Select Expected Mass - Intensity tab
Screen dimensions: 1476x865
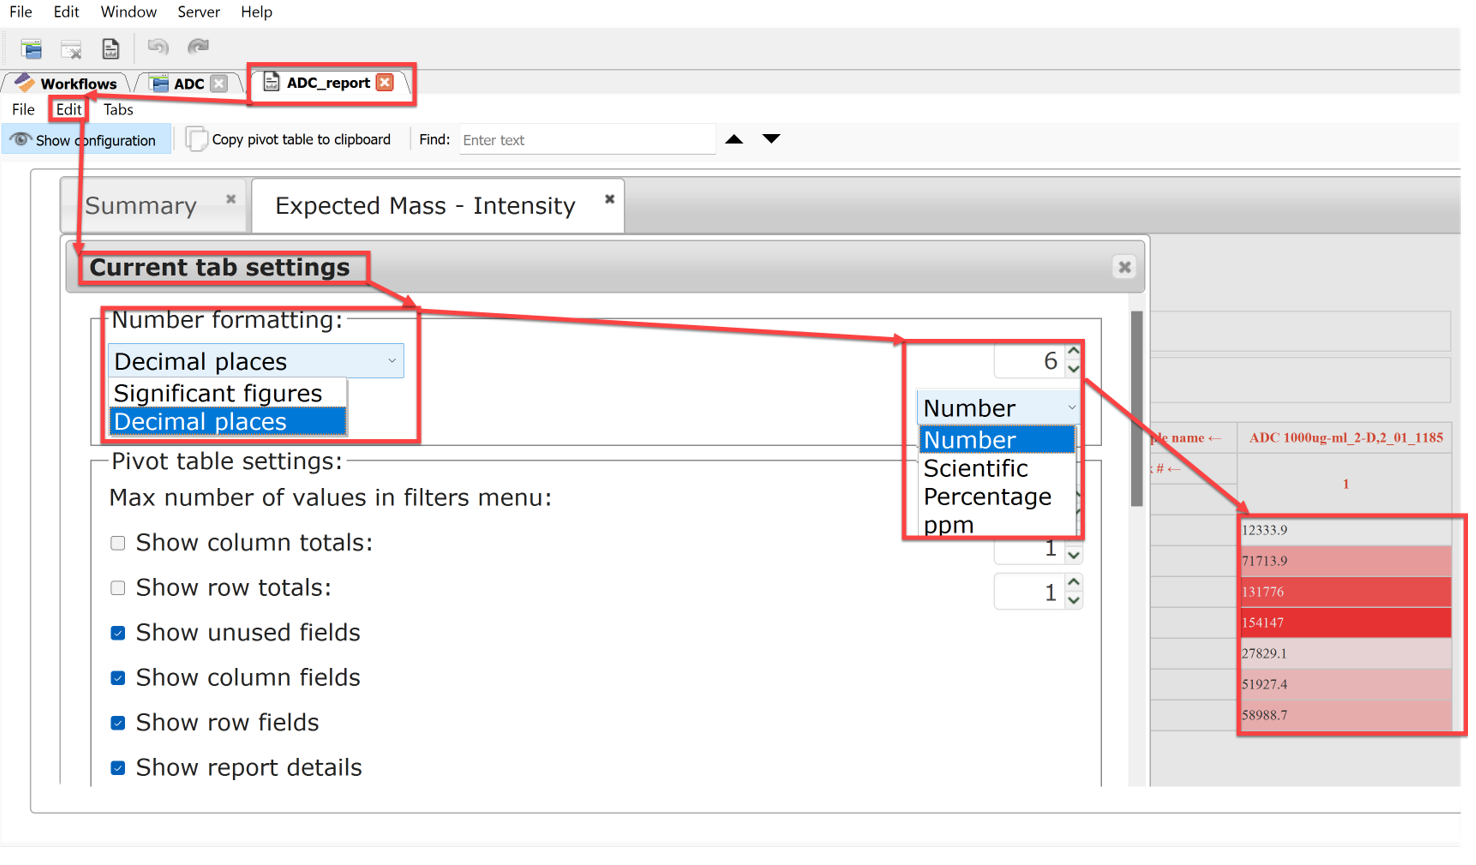click(x=425, y=206)
